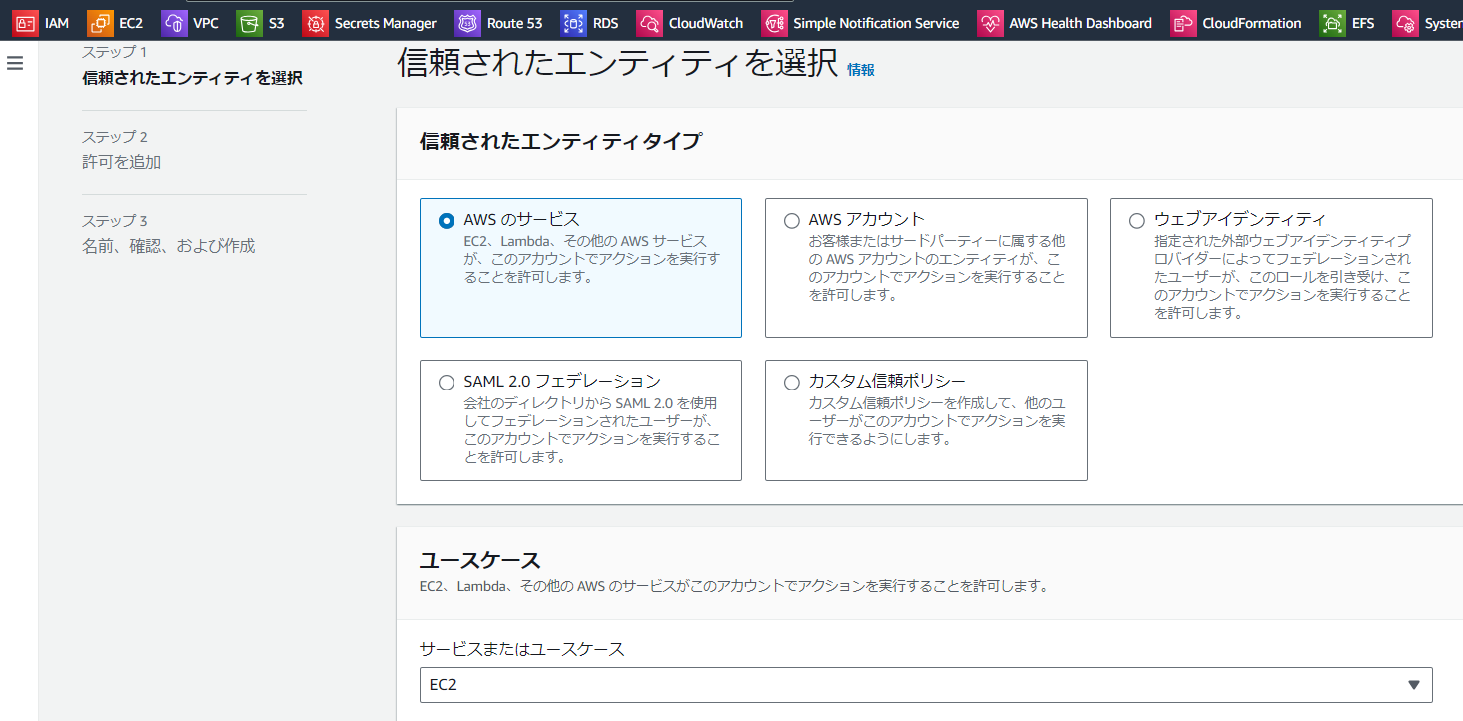
Task: Open the RDS icon shortcut
Action: pos(573,23)
